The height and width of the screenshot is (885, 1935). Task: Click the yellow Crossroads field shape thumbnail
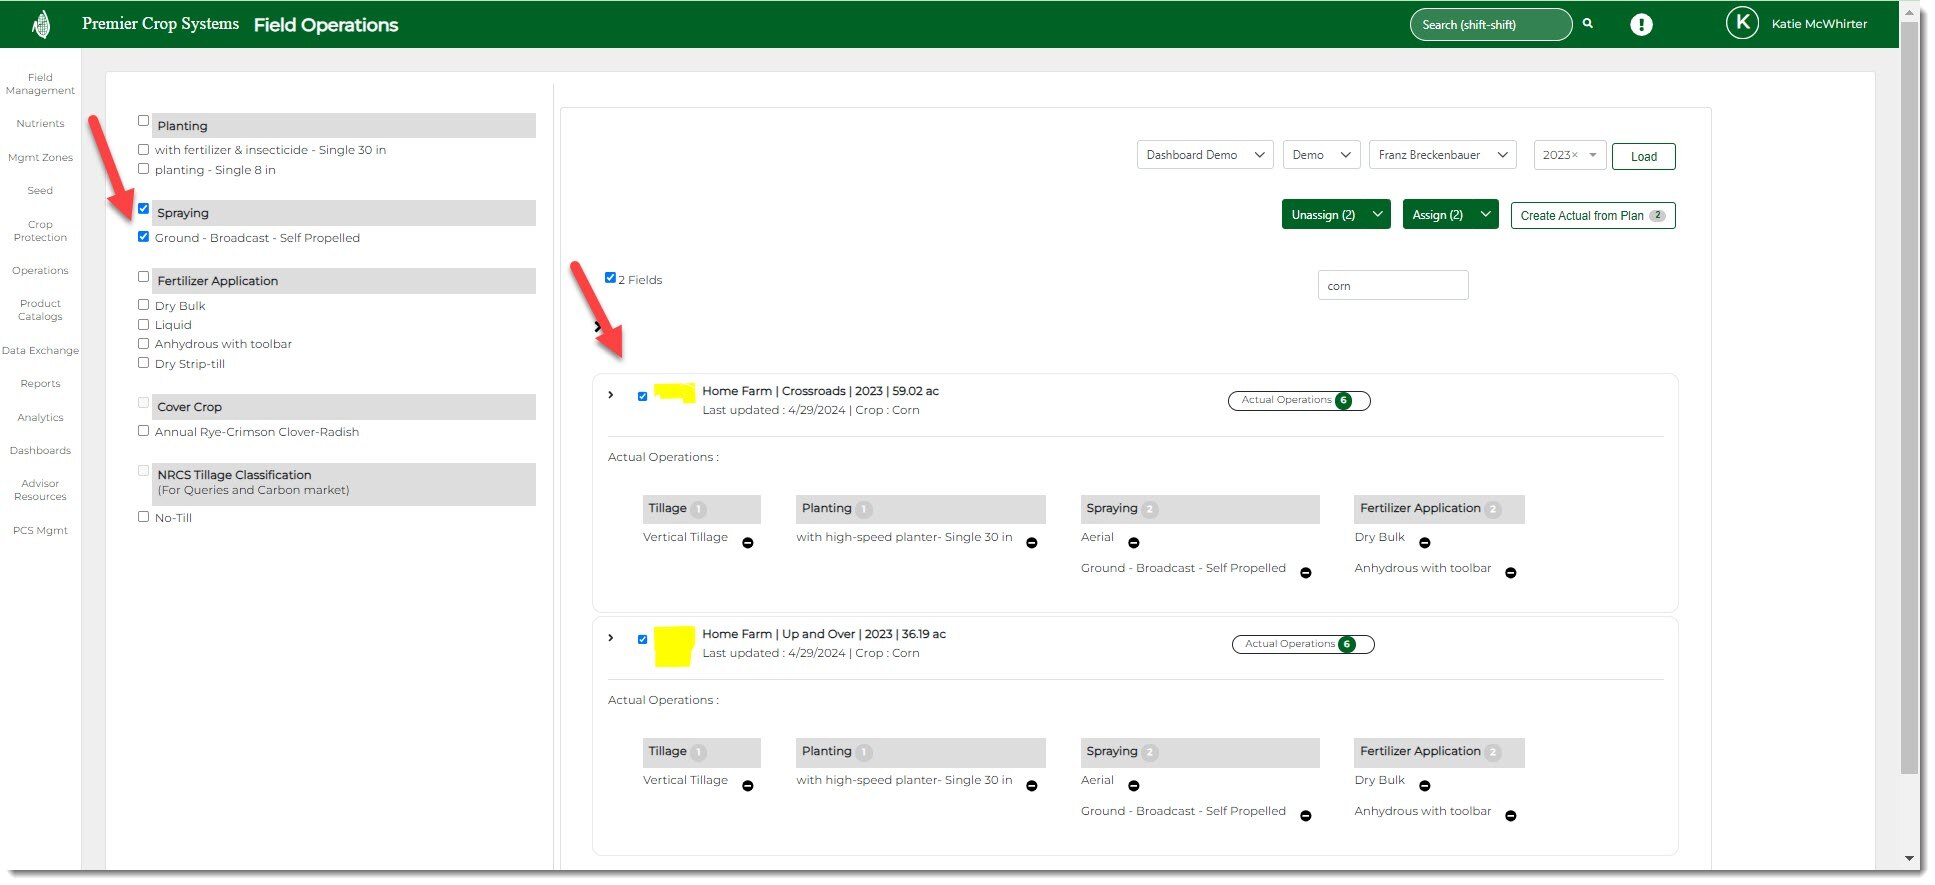[674, 392]
